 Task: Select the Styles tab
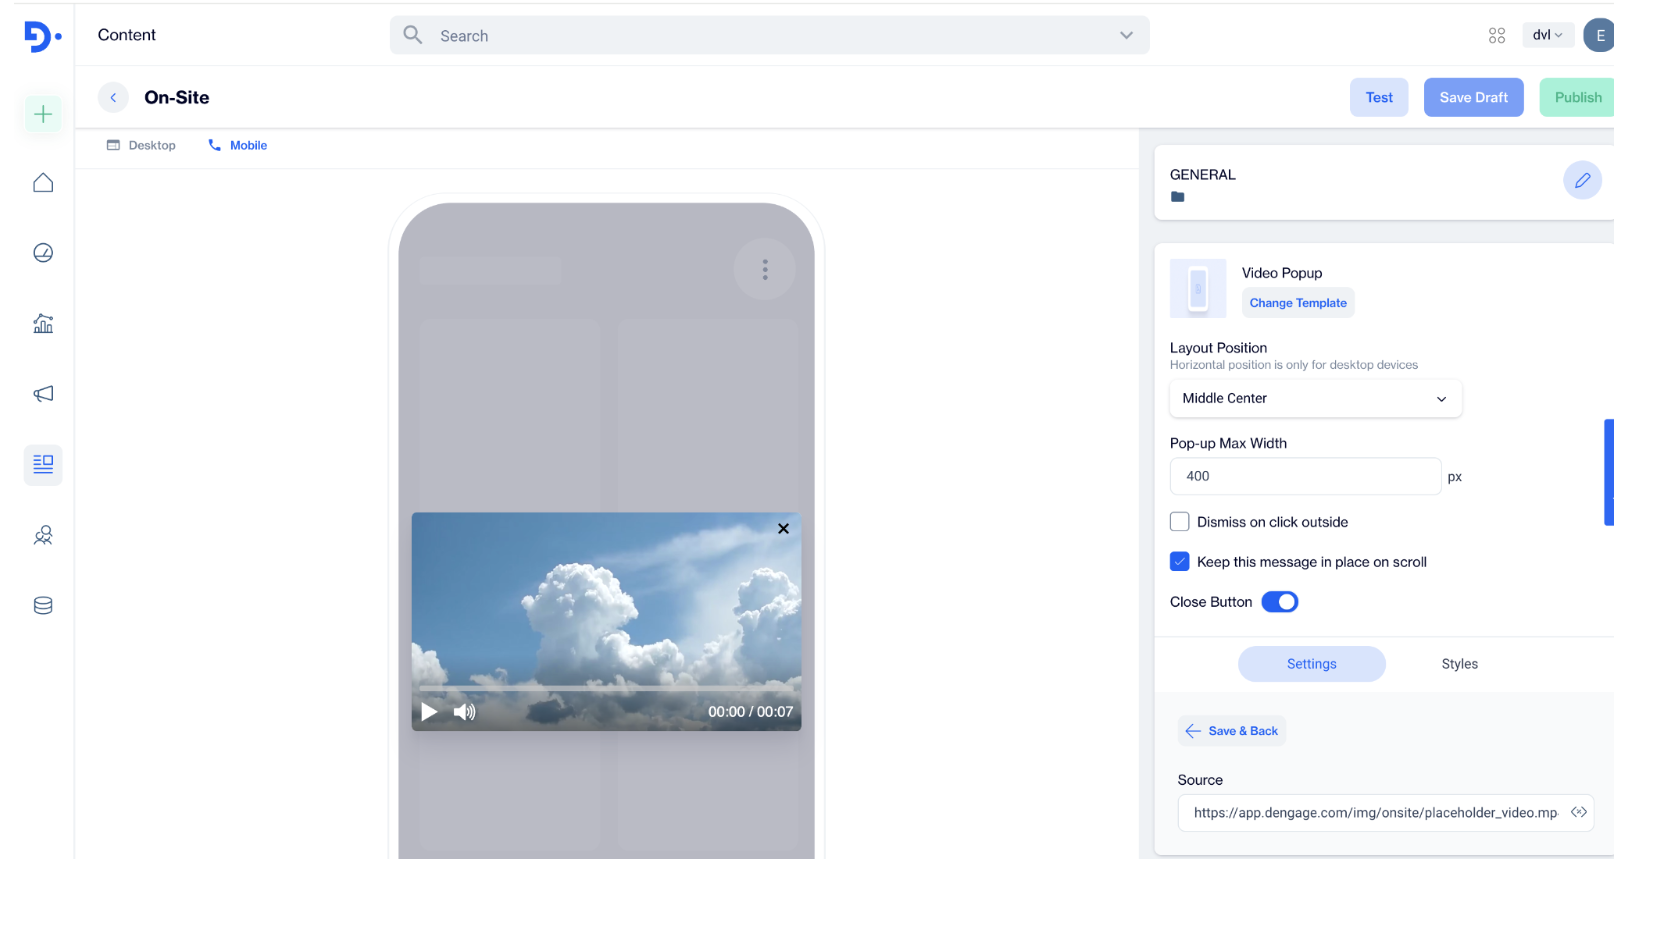click(x=1460, y=664)
